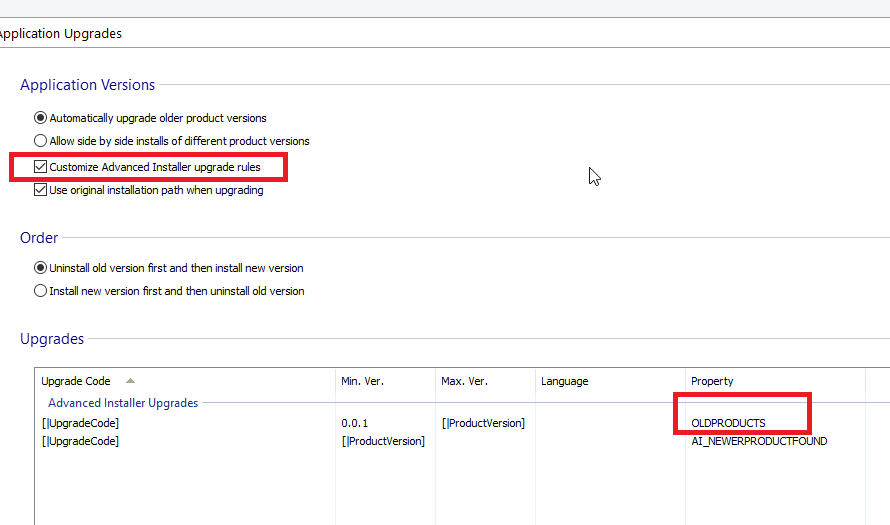Select the AI_NEWERPRODUCTFOUND property cell
Screen dimensions: 890x525
point(759,441)
